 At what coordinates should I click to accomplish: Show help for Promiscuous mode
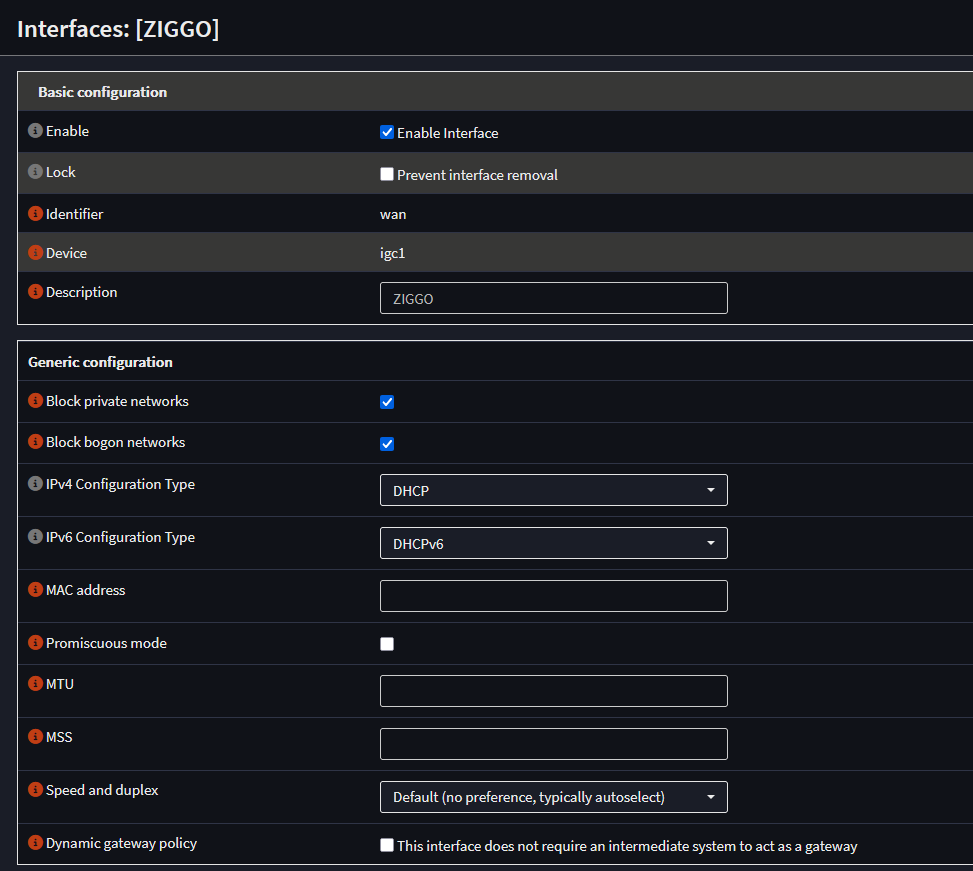35,643
